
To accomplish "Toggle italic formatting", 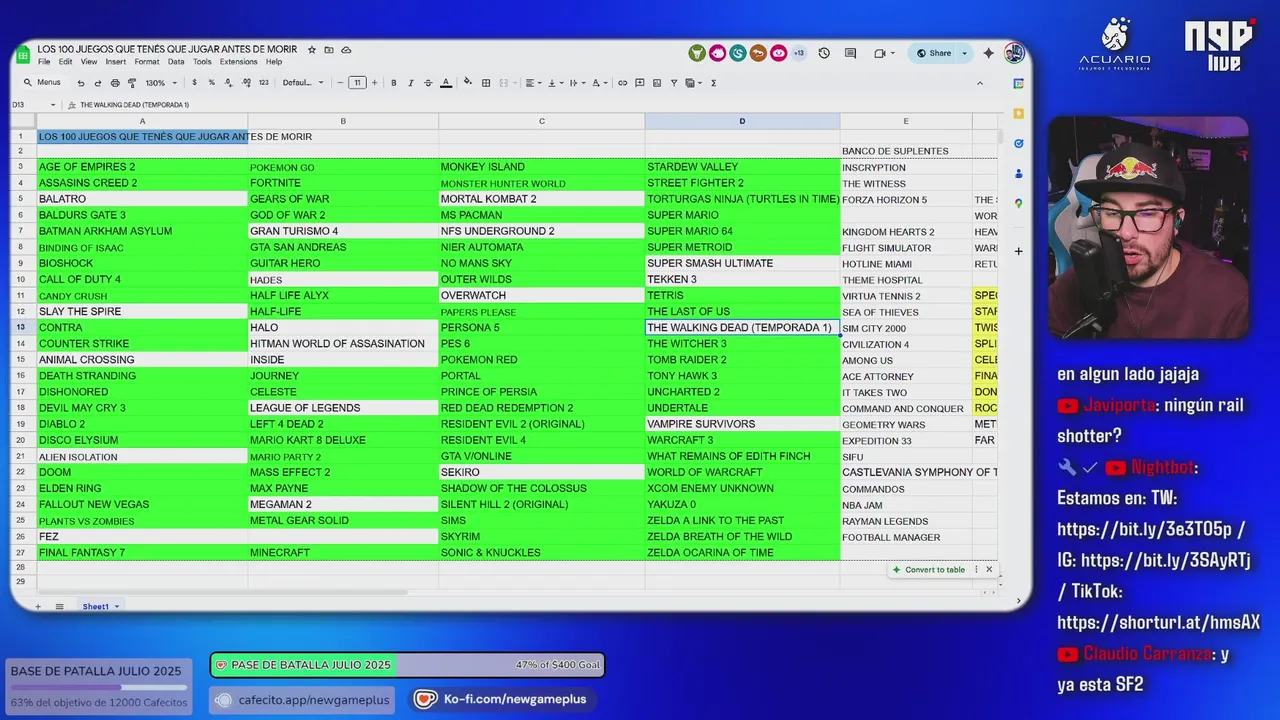I will 411,83.
